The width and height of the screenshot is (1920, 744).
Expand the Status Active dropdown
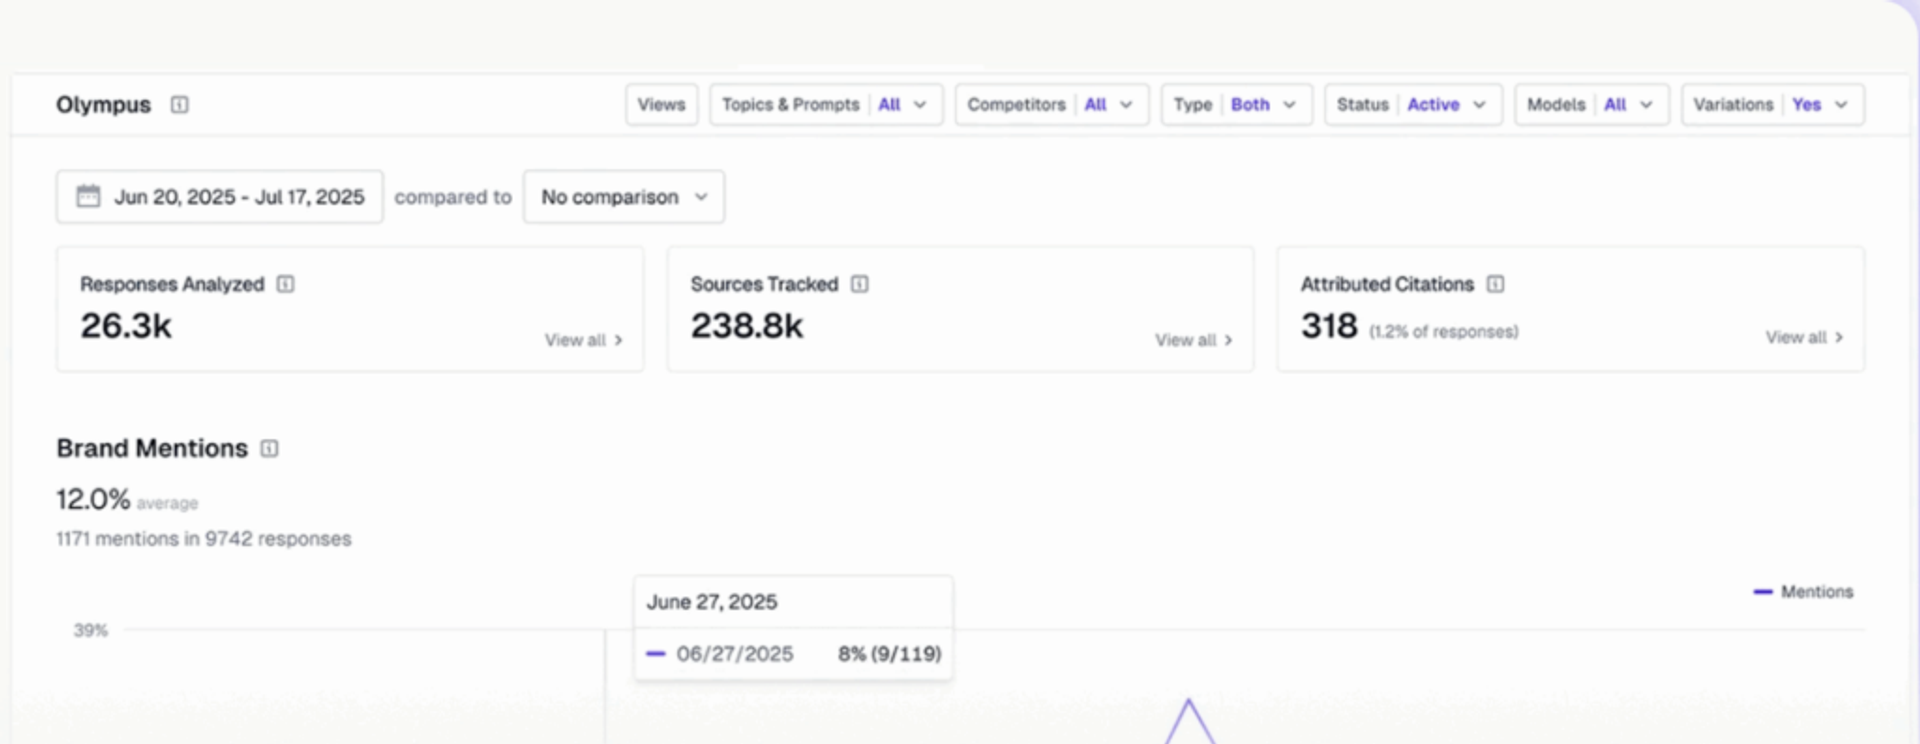pyautogui.click(x=1414, y=105)
